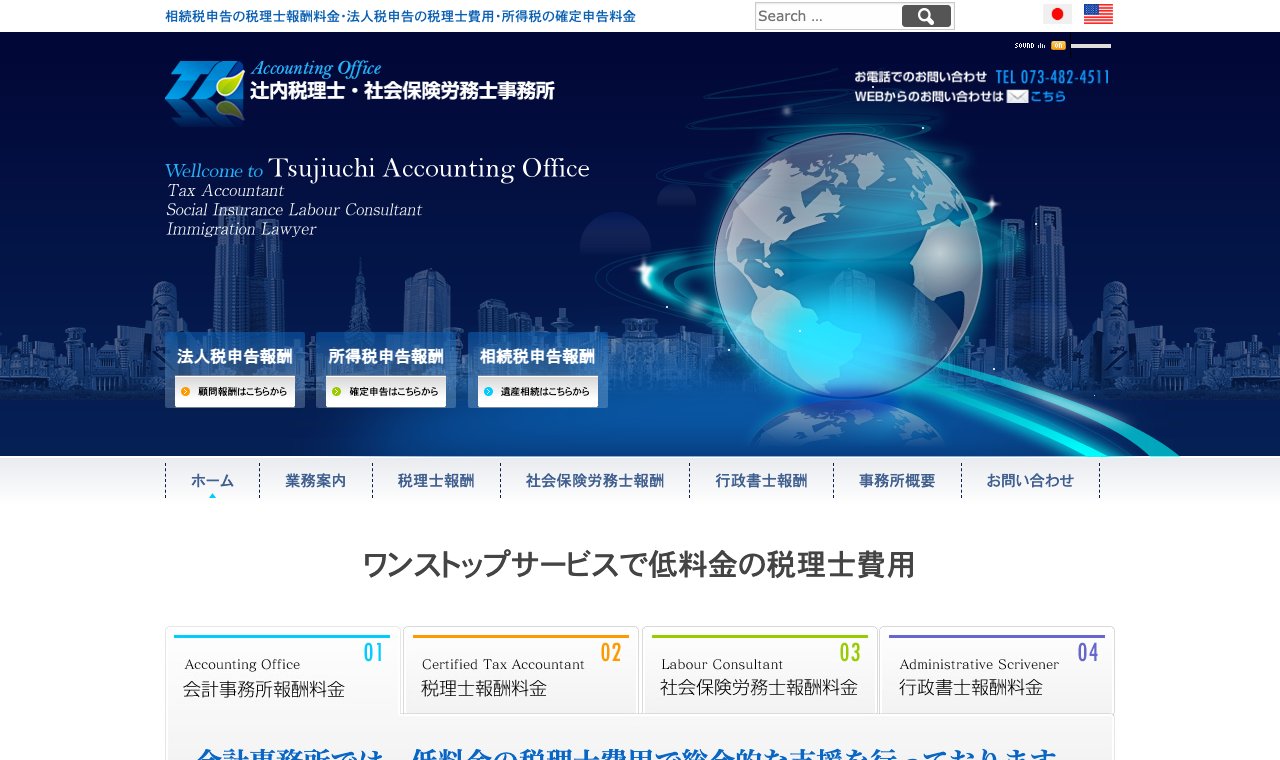Open 遺産相続はこちらから button

click(x=538, y=391)
